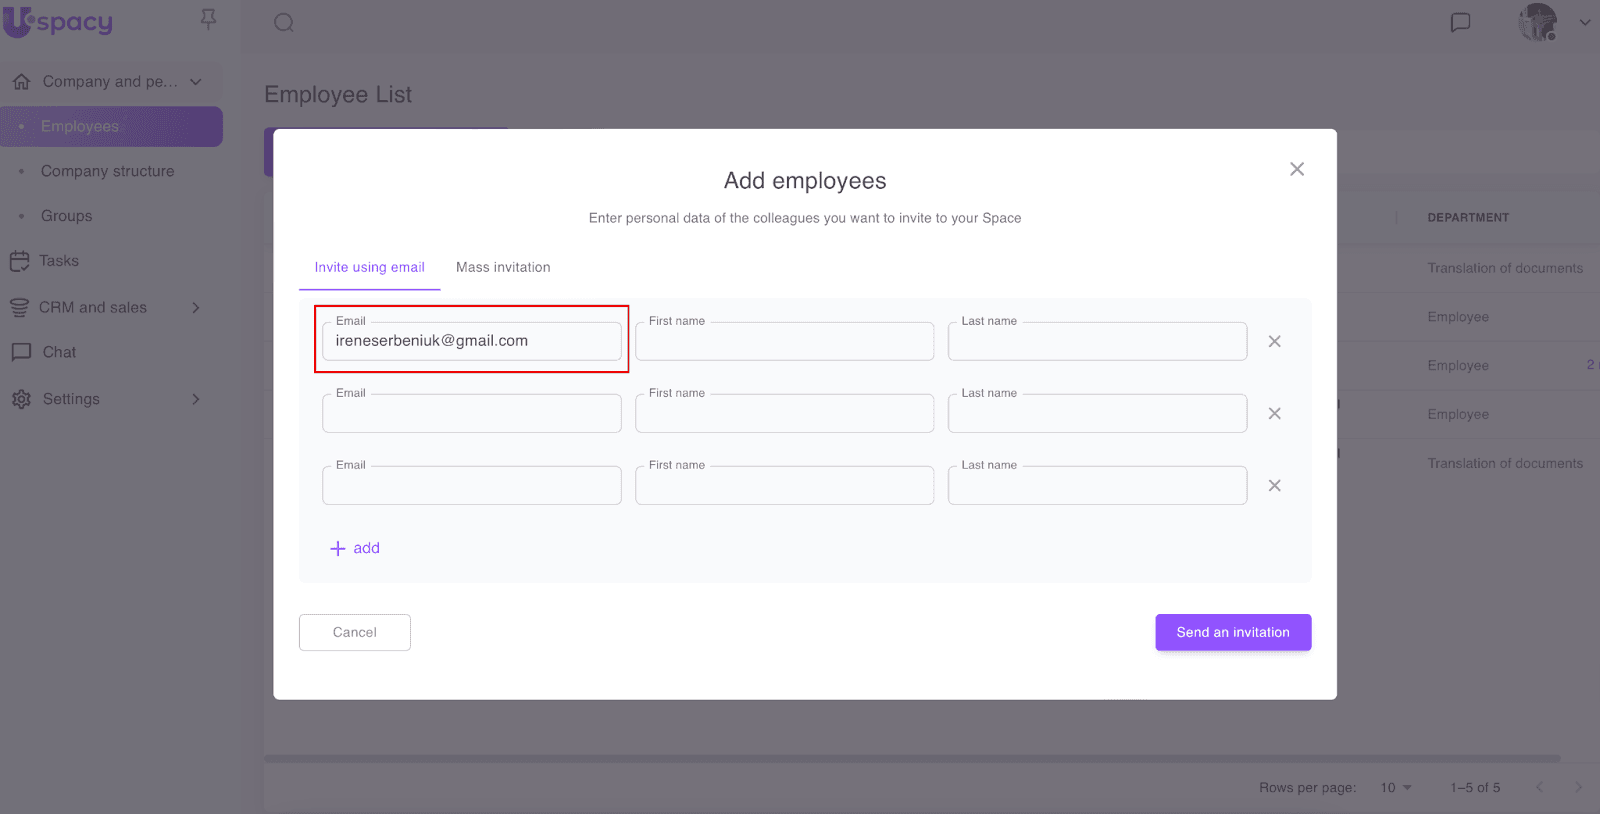Screen dimensions: 1600x814
Task: Collapse the Company and people section
Action: [x=196, y=82]
